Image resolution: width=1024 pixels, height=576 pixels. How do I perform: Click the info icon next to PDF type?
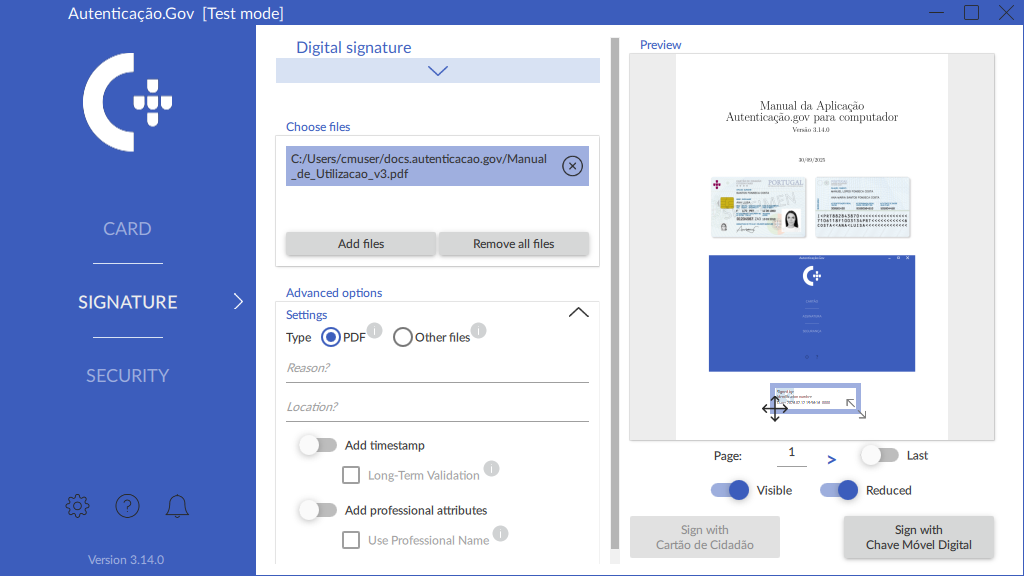[375, 330]
